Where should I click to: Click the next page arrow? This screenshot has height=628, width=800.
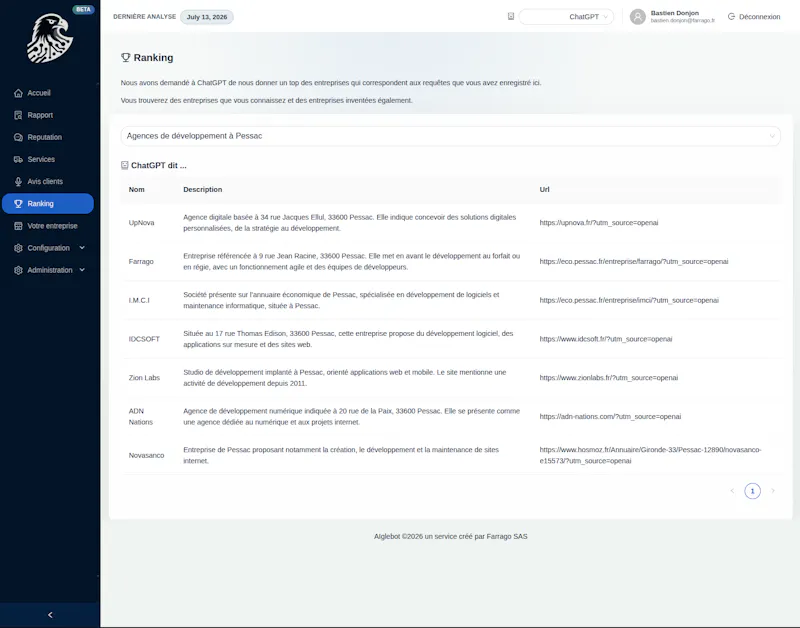772,491
